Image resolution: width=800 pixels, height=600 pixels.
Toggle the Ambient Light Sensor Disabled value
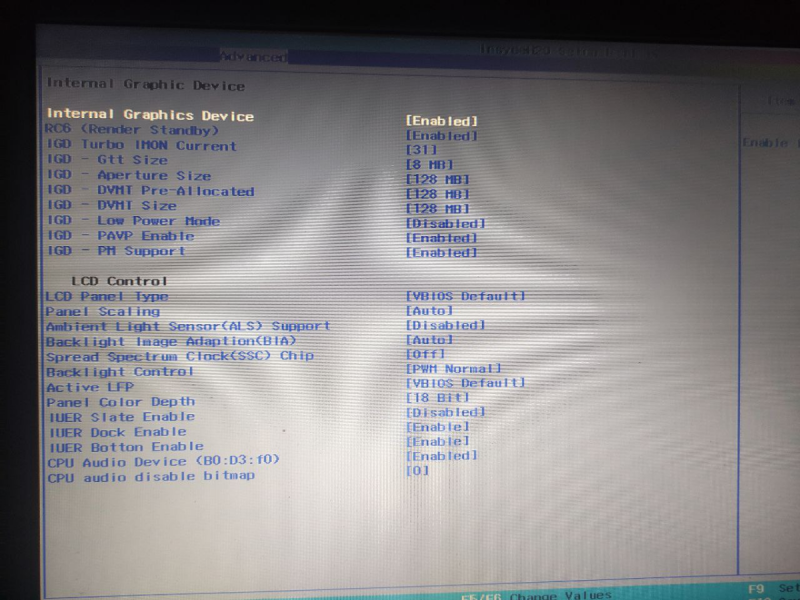[445, 325]
